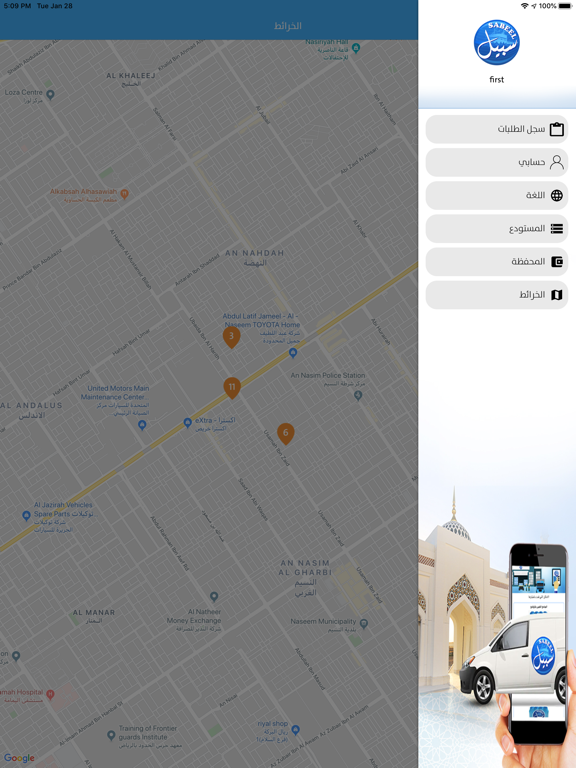The width and height of the screenshot is (576, 768).
Task: Open my account menu item حسابي
Action: click(x=497, y=162)
